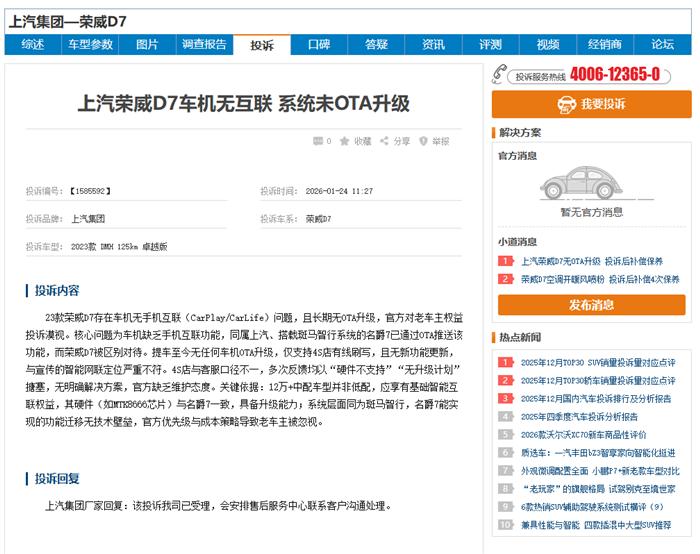Click the phone hotline icon
700x554 pixels.
click(500, 75)
